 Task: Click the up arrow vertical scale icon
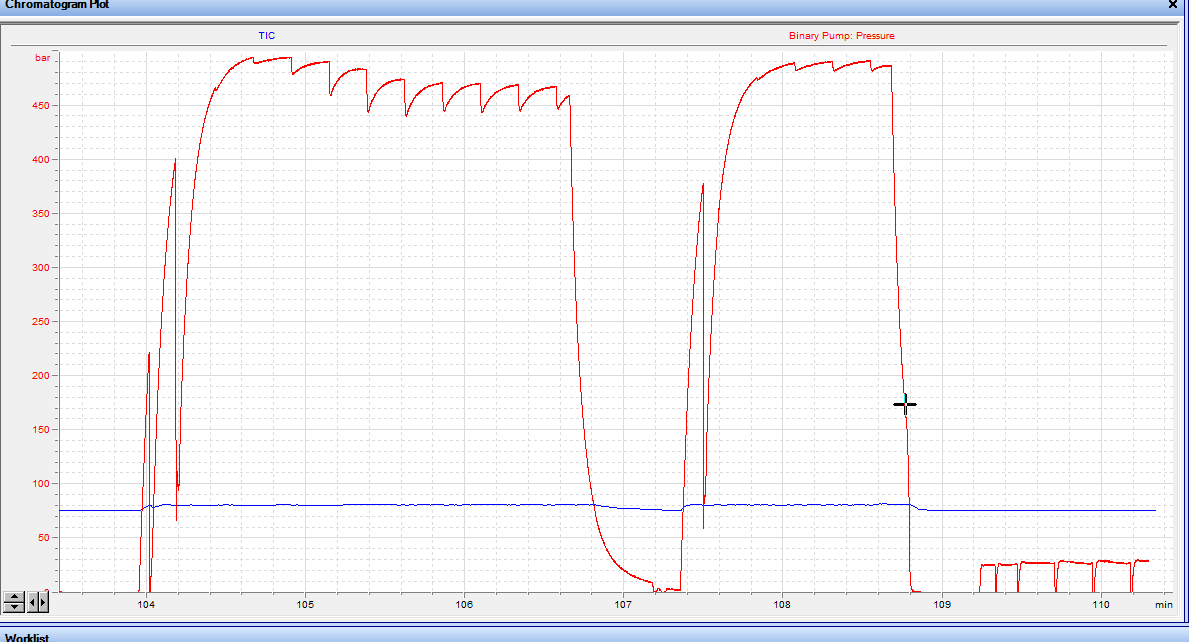(x=14, y=596)
